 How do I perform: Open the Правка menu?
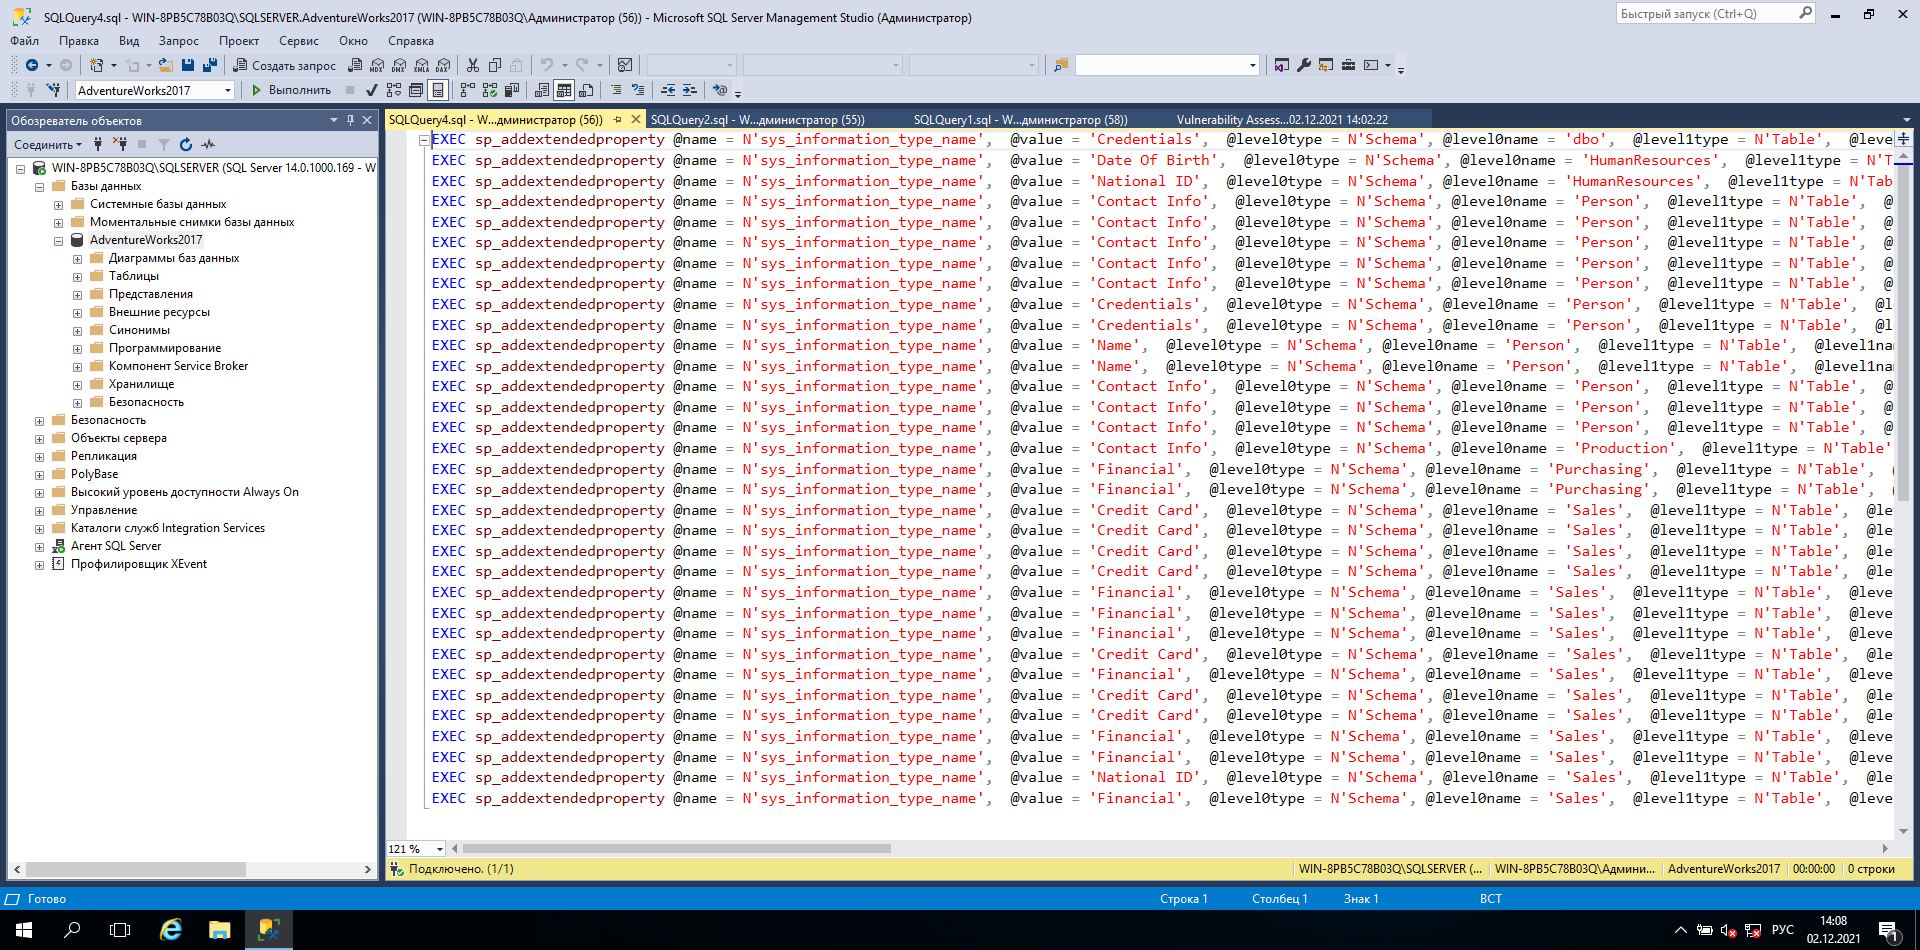78,41
